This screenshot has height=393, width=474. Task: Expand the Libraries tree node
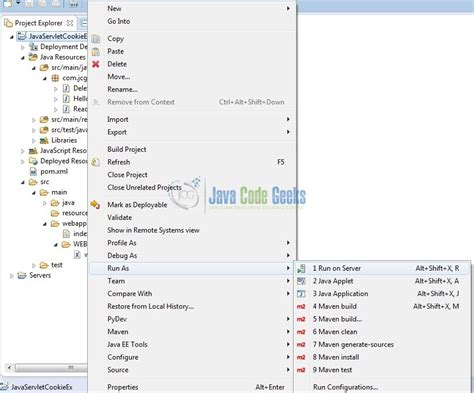coord(34,141)
